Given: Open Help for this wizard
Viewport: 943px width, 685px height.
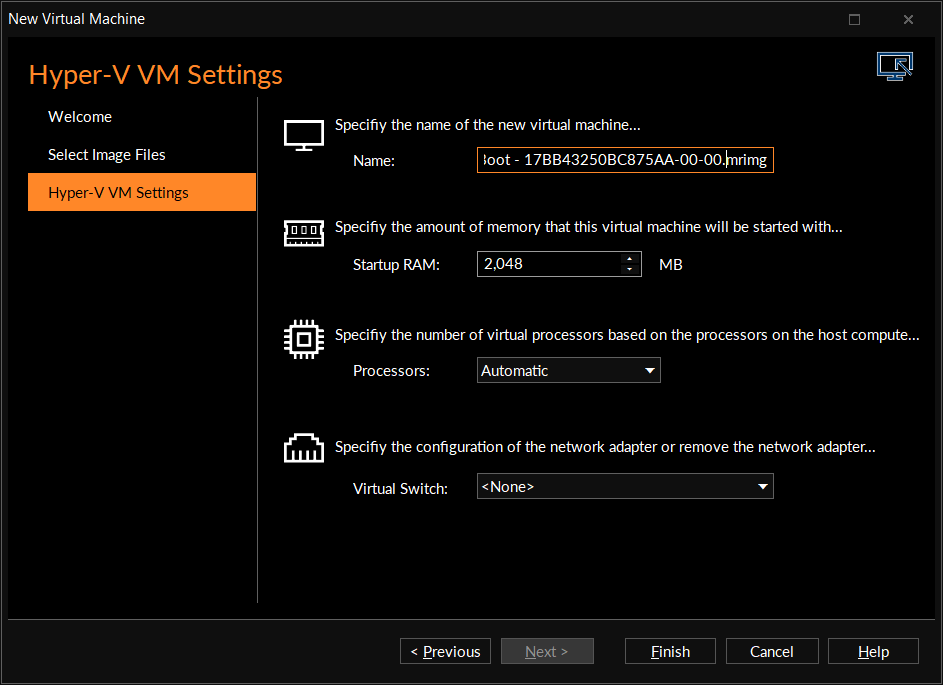Looking at the screenshot, I should coord(873,651).
